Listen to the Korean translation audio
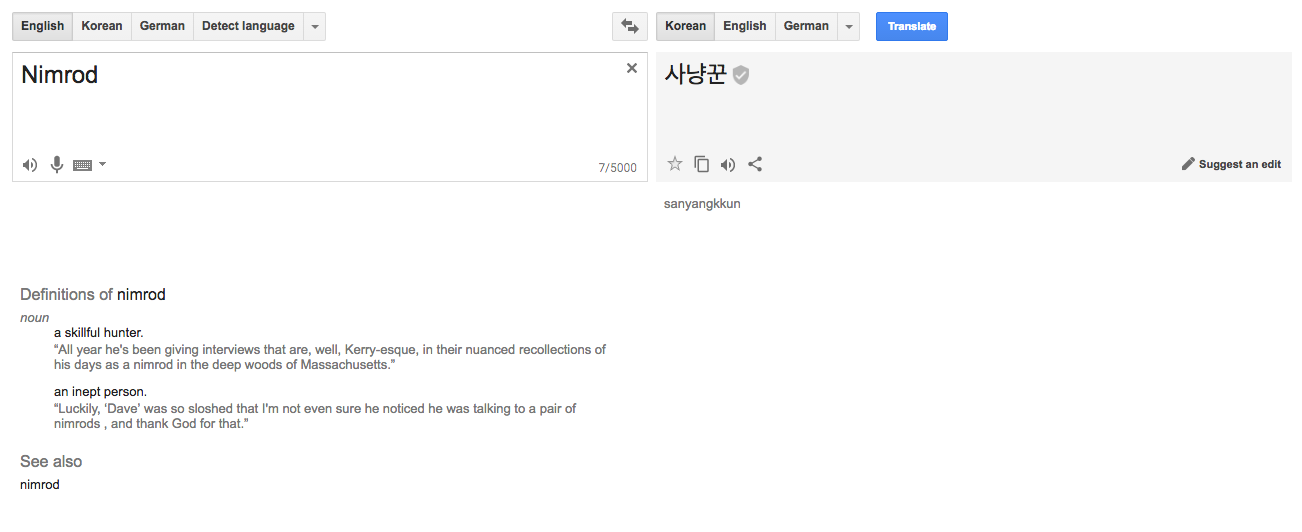 (x=728, y=164)
